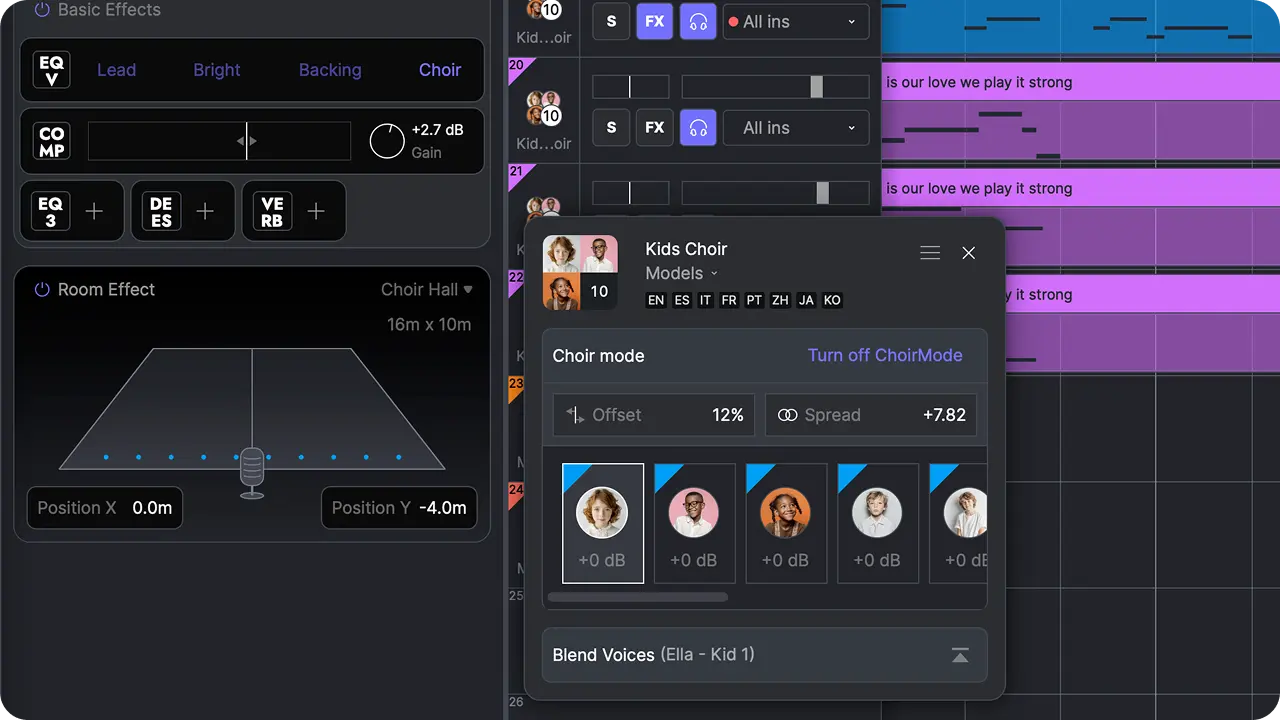
Task: Add the EQ3 effect module
Action: click(93, 211)
